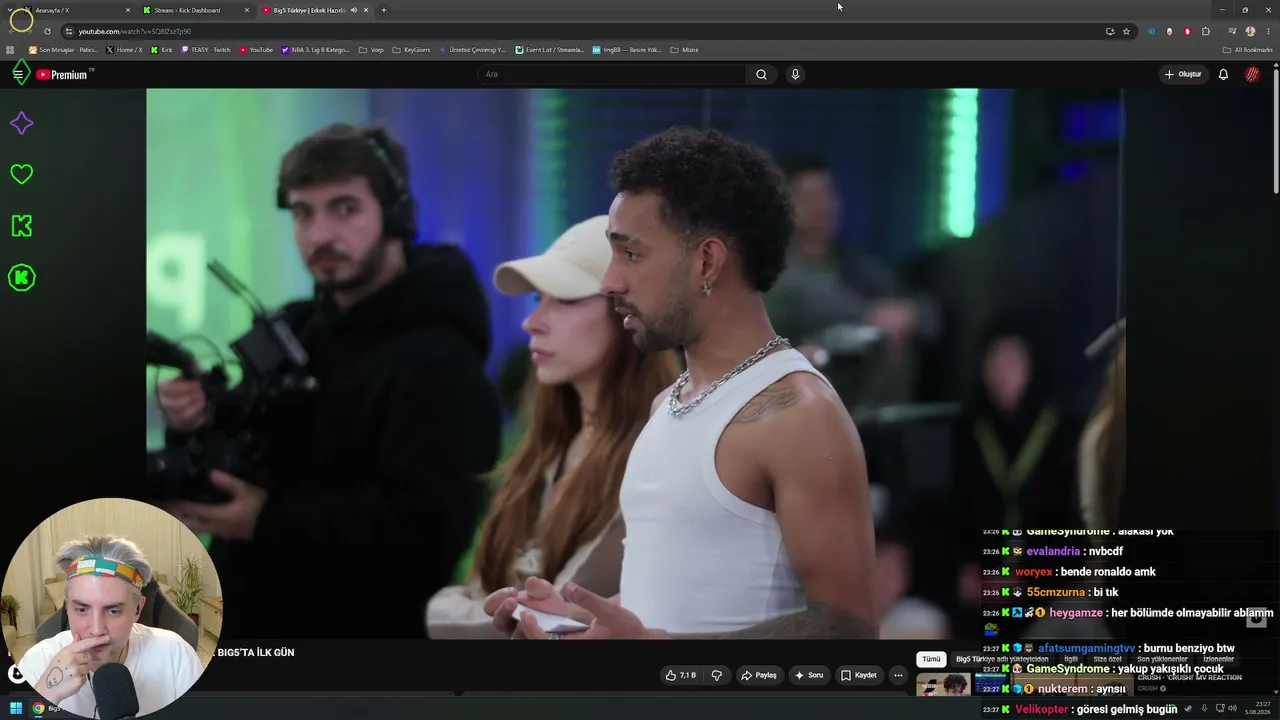The height and width of the screenshot is (720, 1280).
Task: View site information icon in address bar
Action: click(69, 31)
